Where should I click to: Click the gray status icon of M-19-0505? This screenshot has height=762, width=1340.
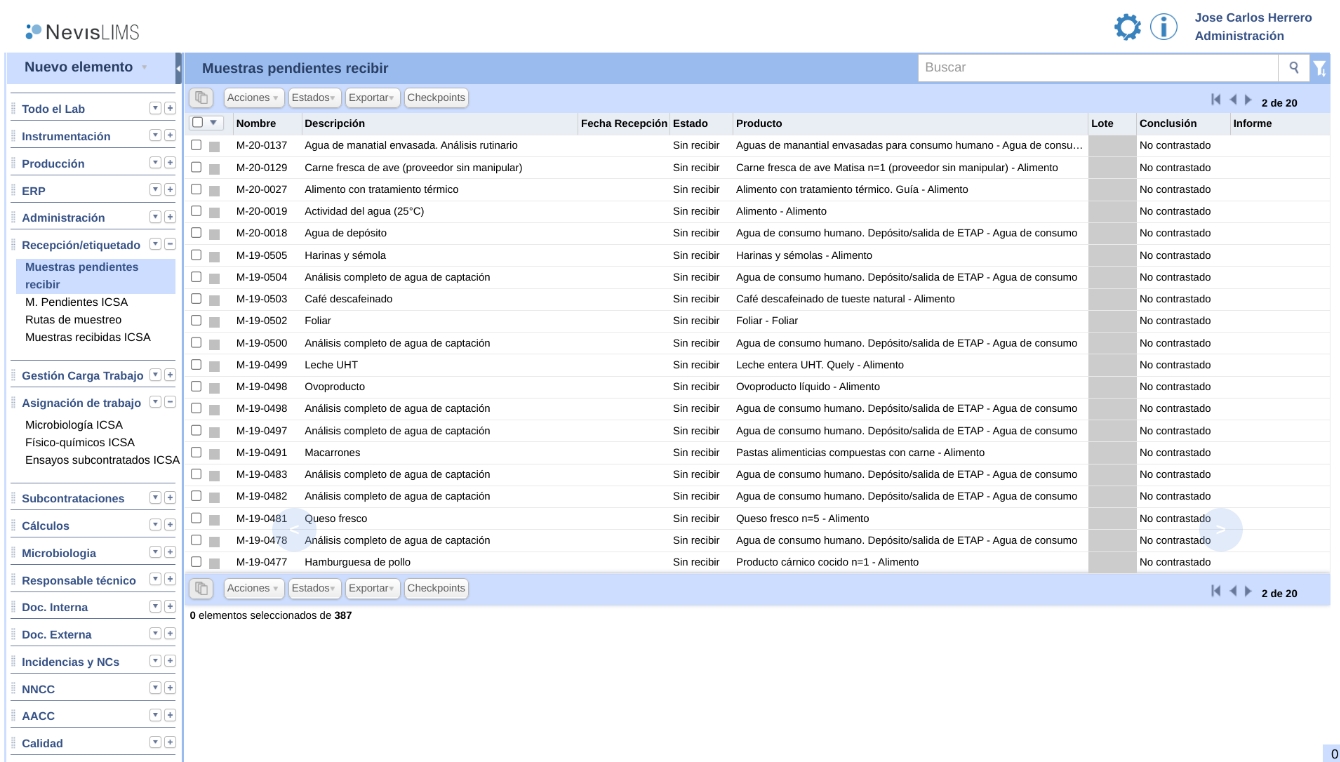click(x=214, y=256)
